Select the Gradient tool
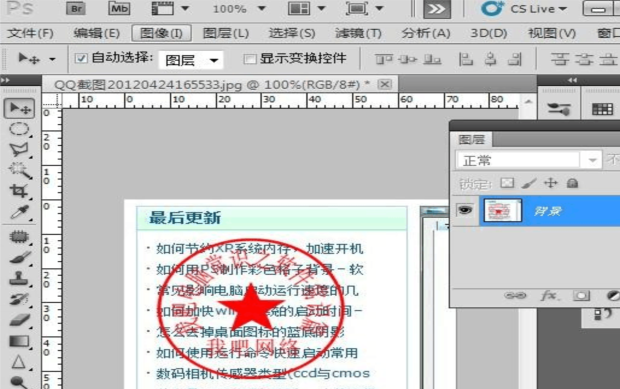The width and height of the screenshot is (620, 389). [x=19, y=341]
